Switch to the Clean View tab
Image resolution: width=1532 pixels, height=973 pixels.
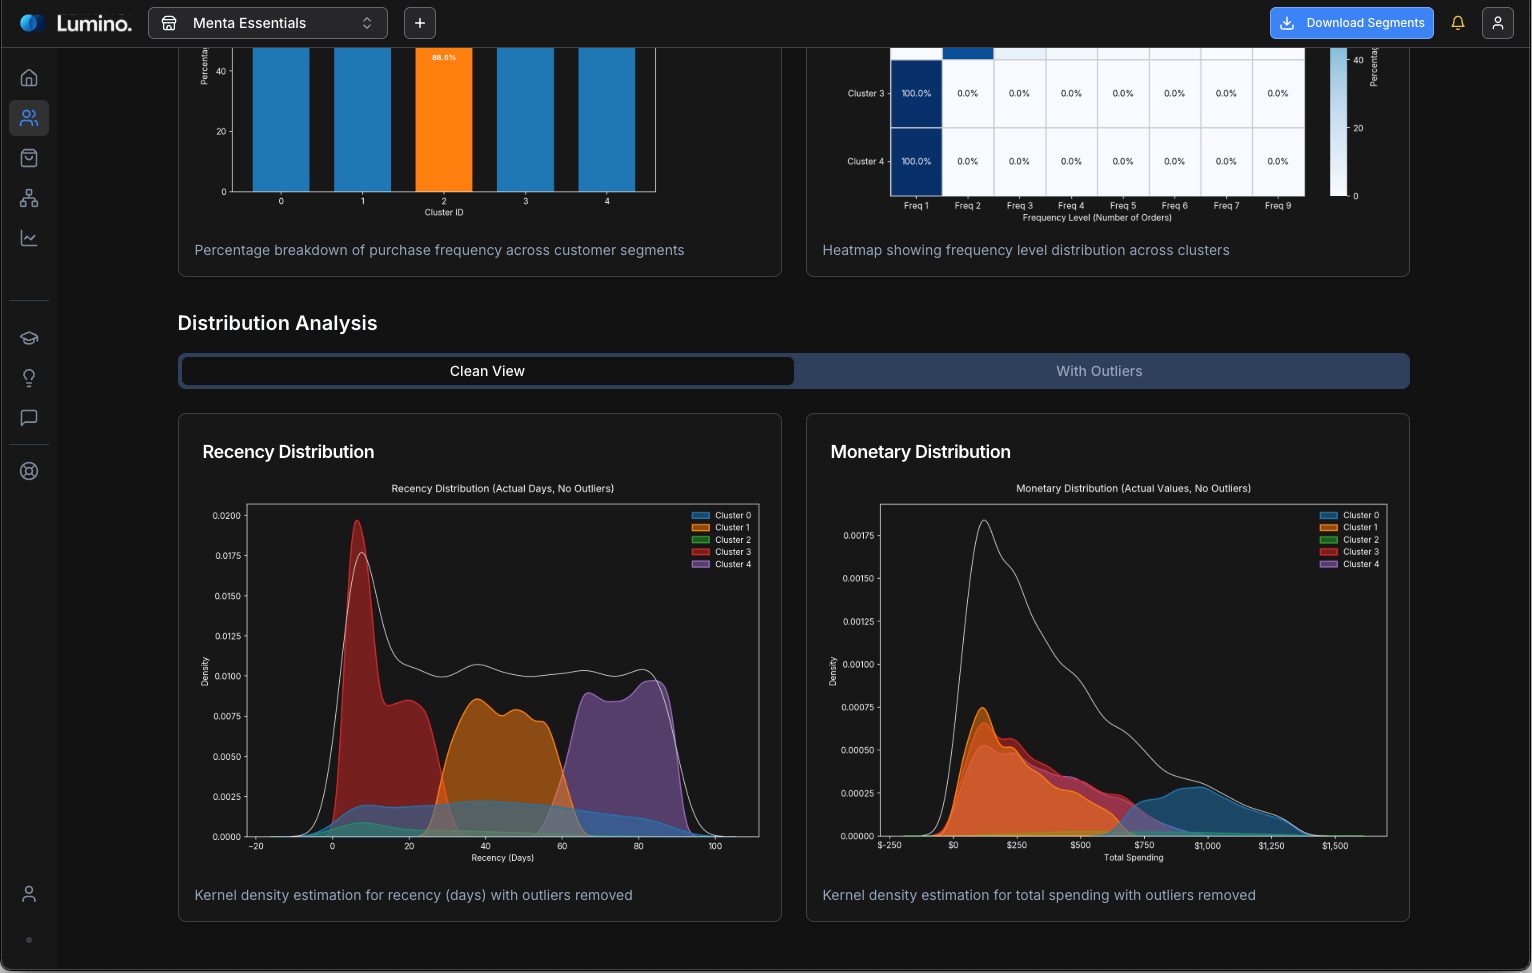[487, 371]
